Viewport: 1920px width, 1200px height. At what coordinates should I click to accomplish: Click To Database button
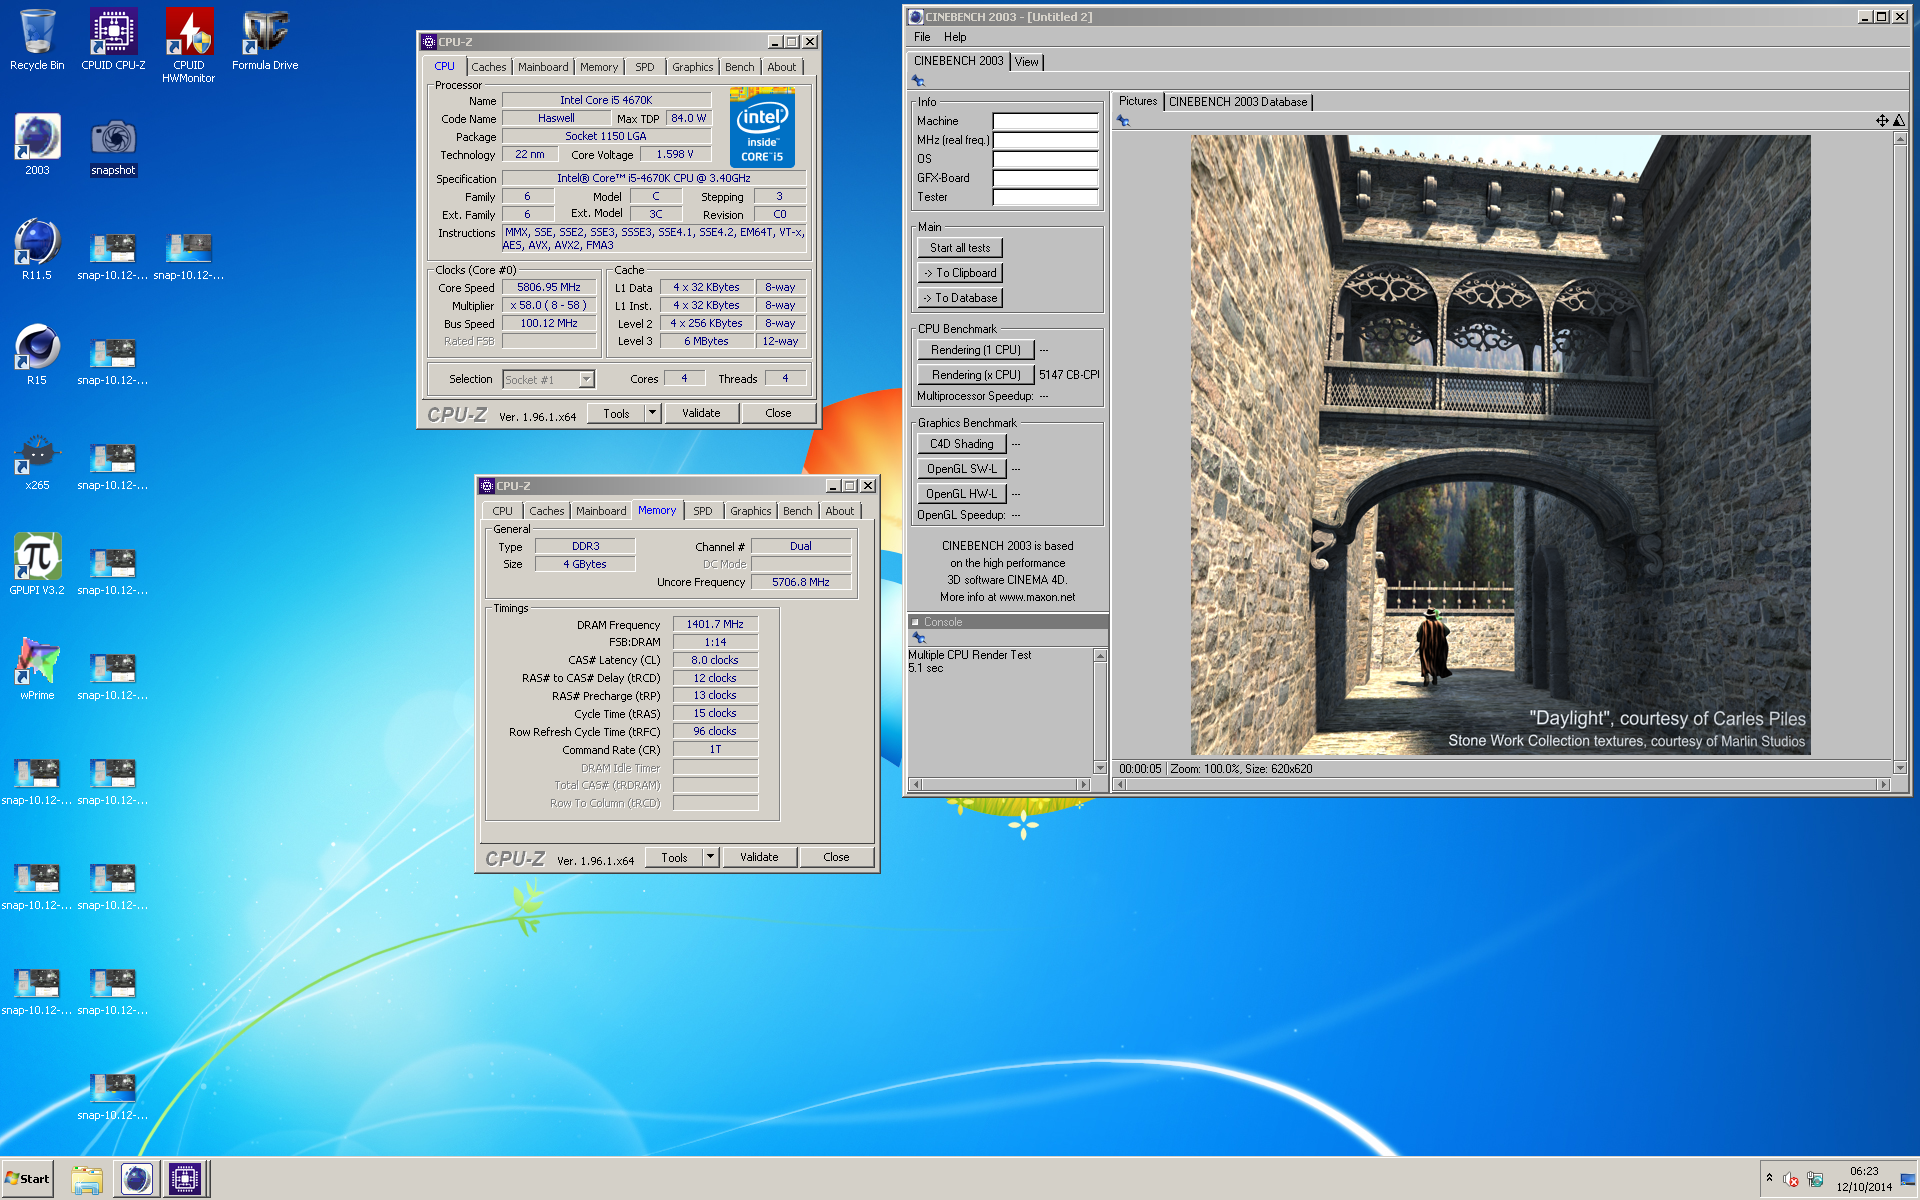960,298
